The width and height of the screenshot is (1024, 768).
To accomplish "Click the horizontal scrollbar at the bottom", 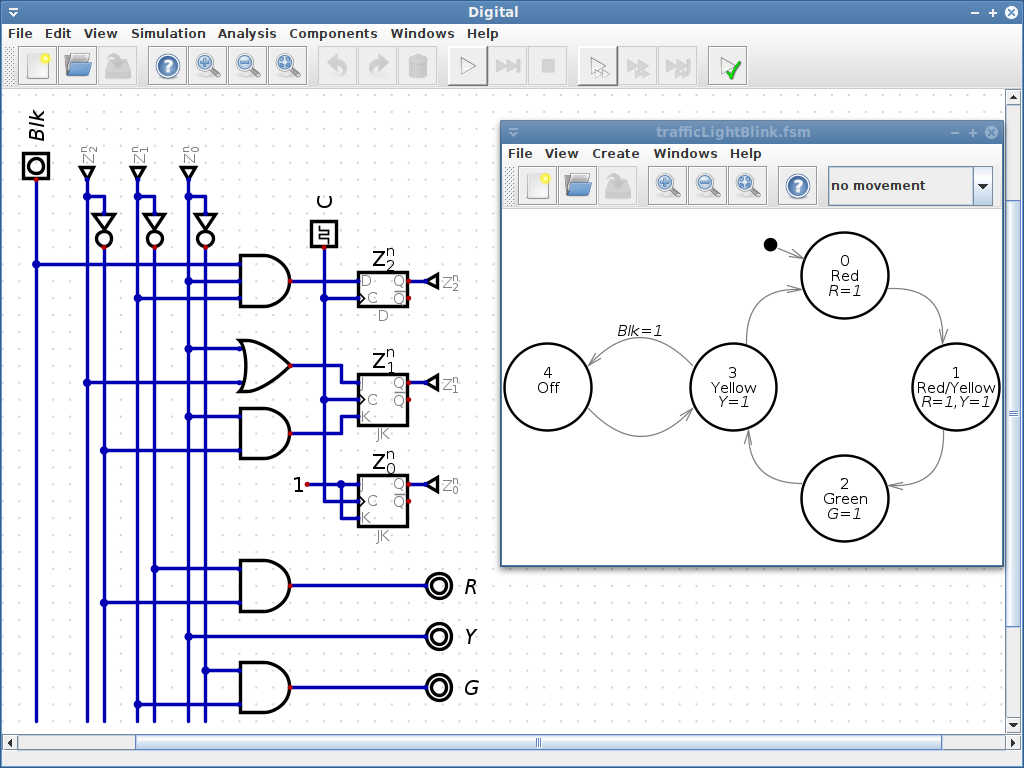I will [537, 743].
